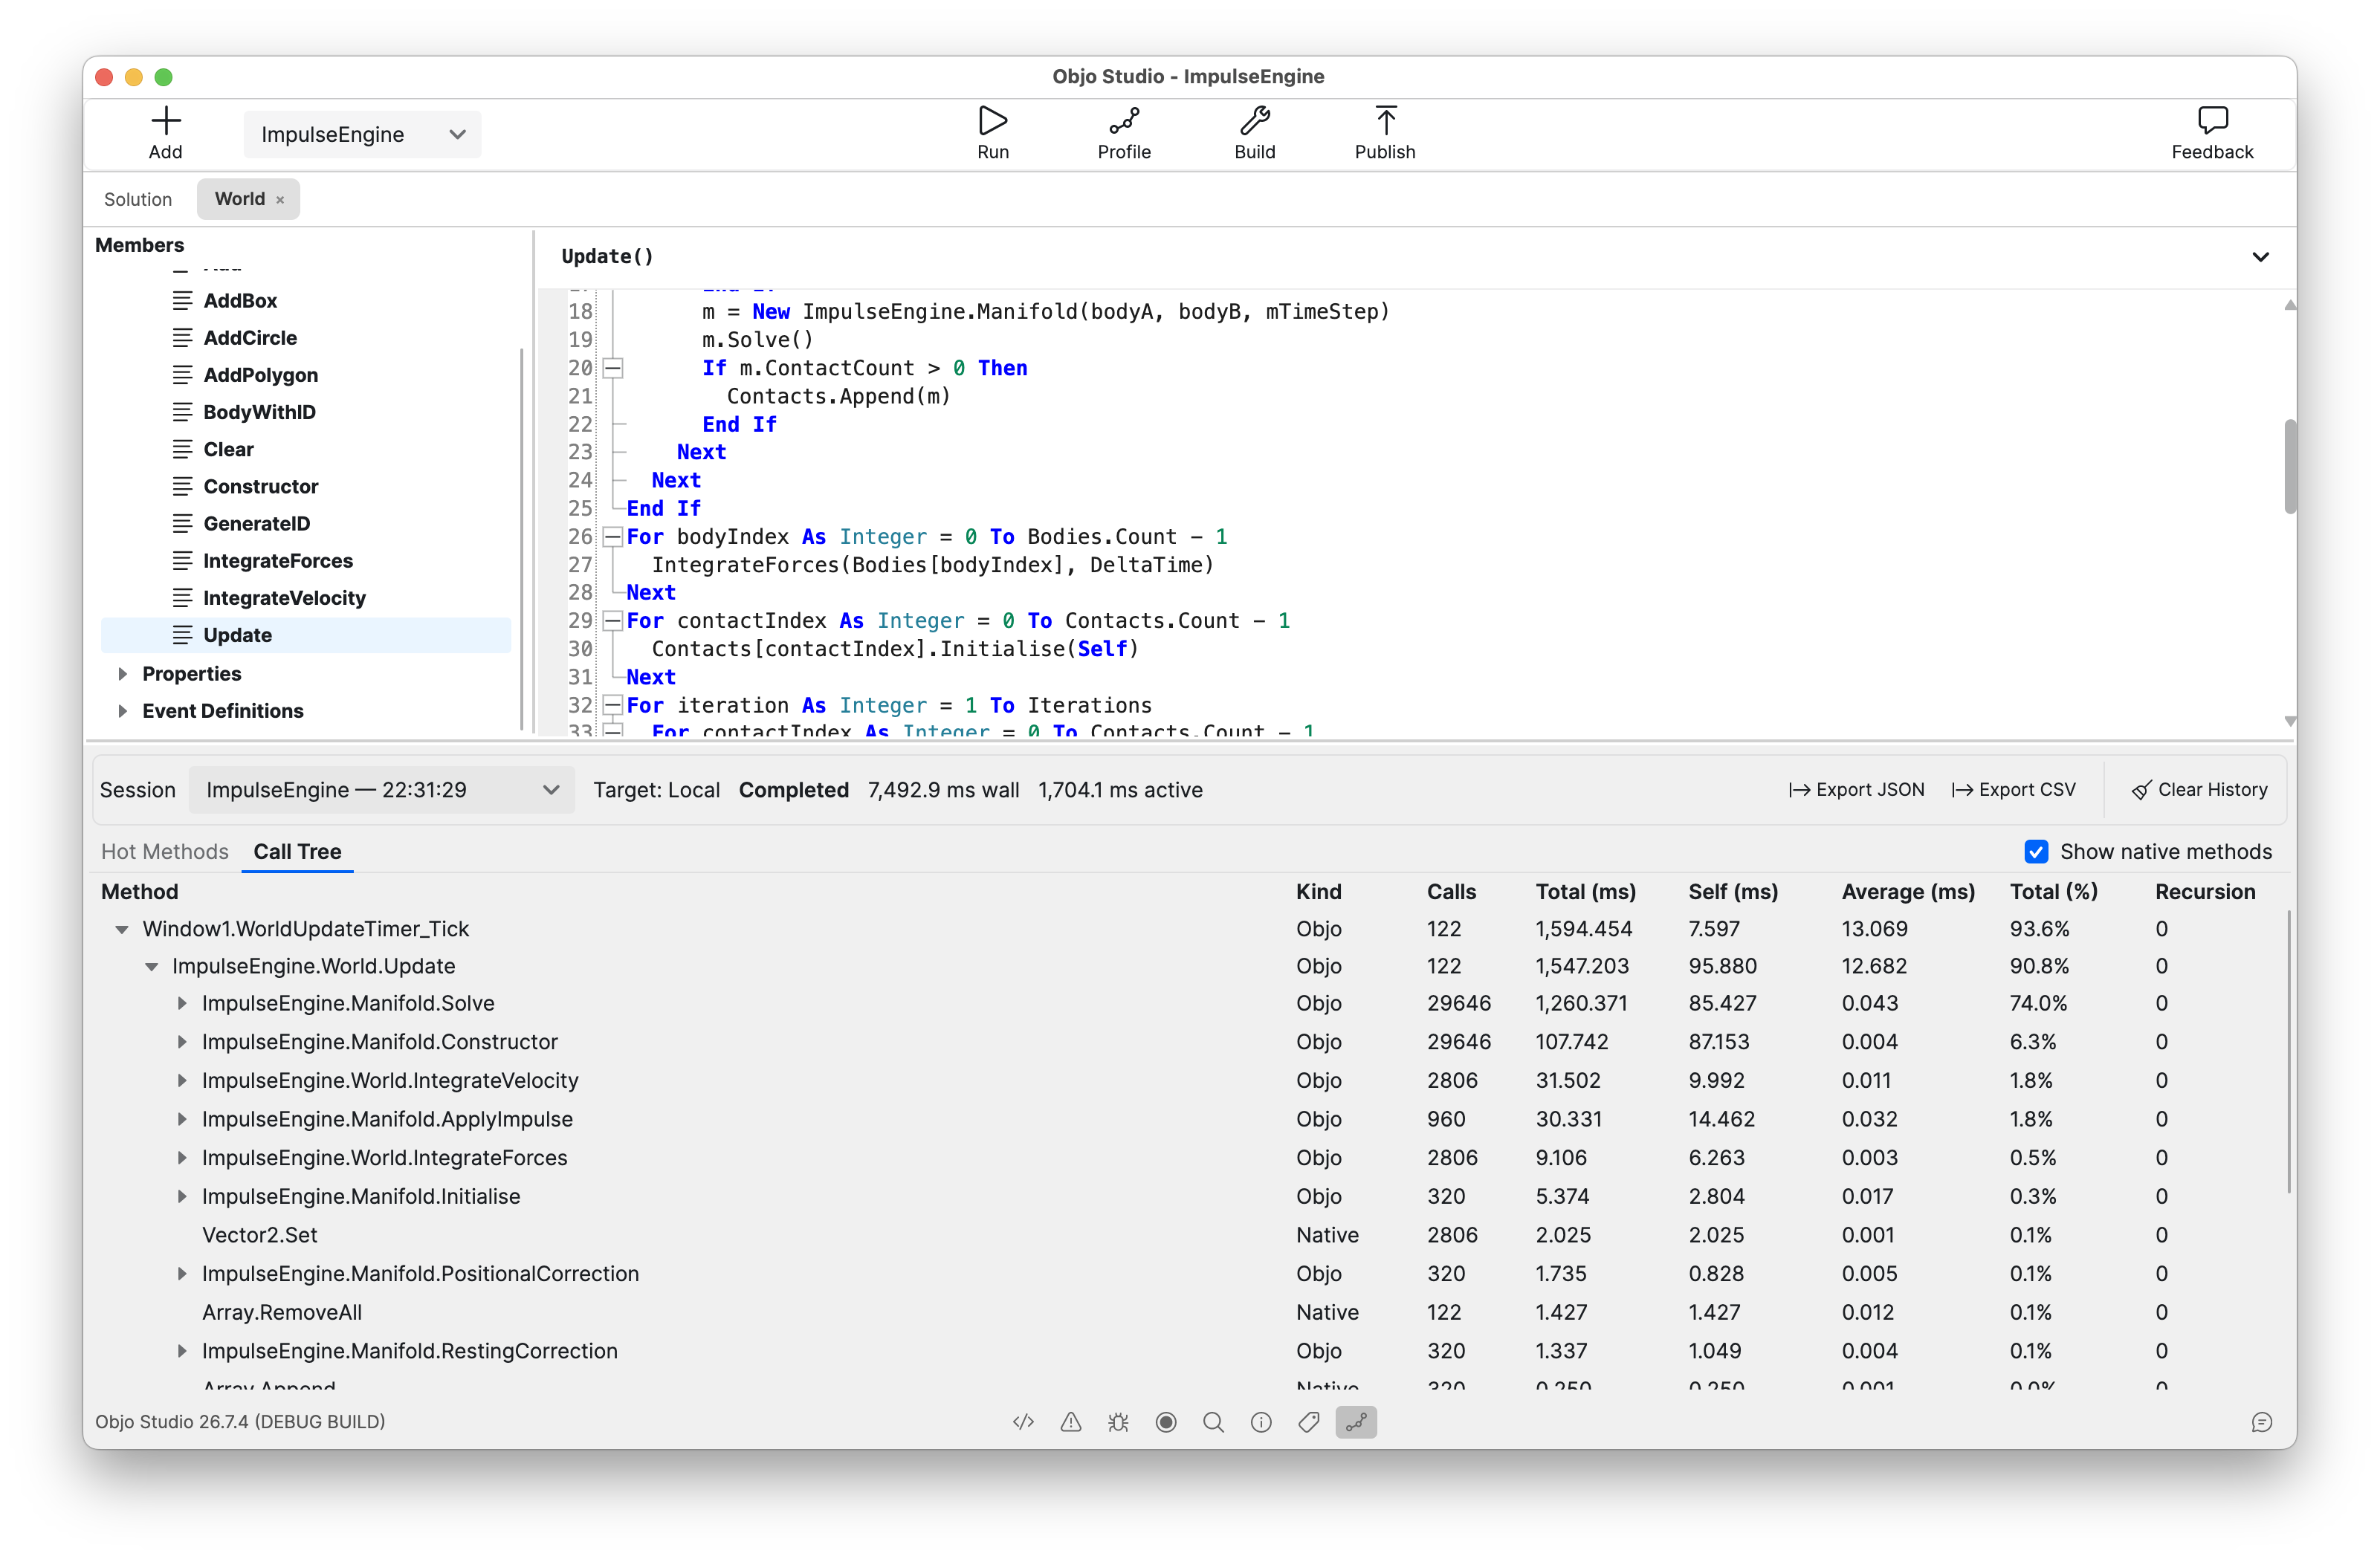Sort by the Calls column header

(1451, 891)
